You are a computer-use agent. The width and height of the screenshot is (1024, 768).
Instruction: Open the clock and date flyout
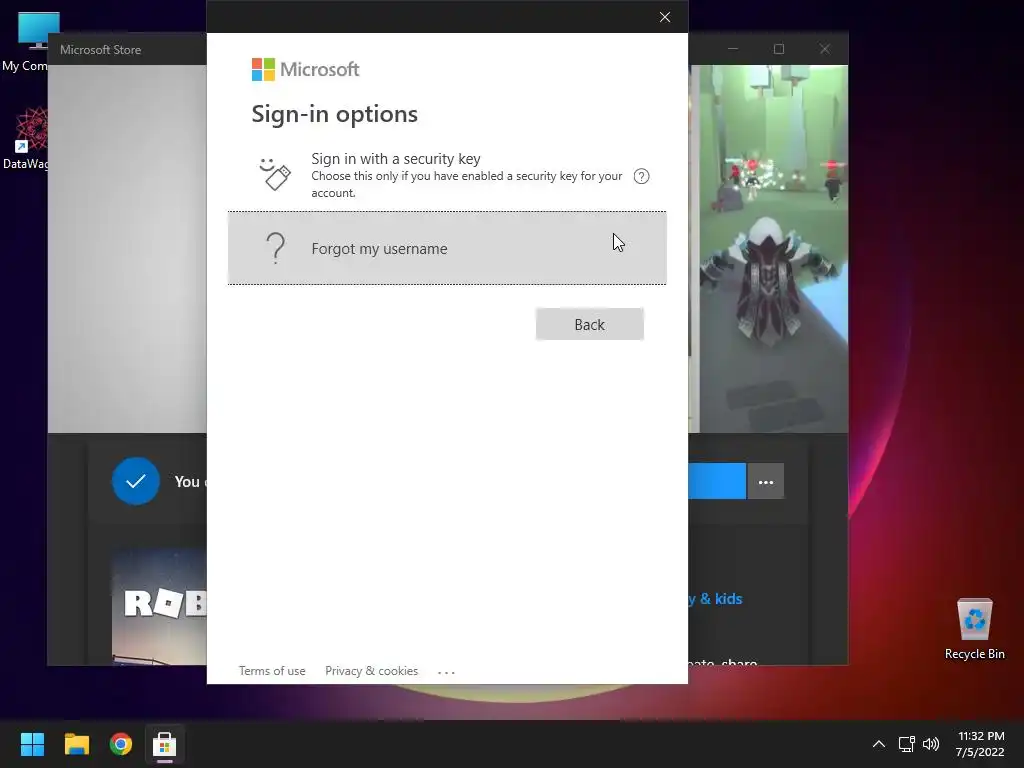pyautogui.click(x=980, y=744)
